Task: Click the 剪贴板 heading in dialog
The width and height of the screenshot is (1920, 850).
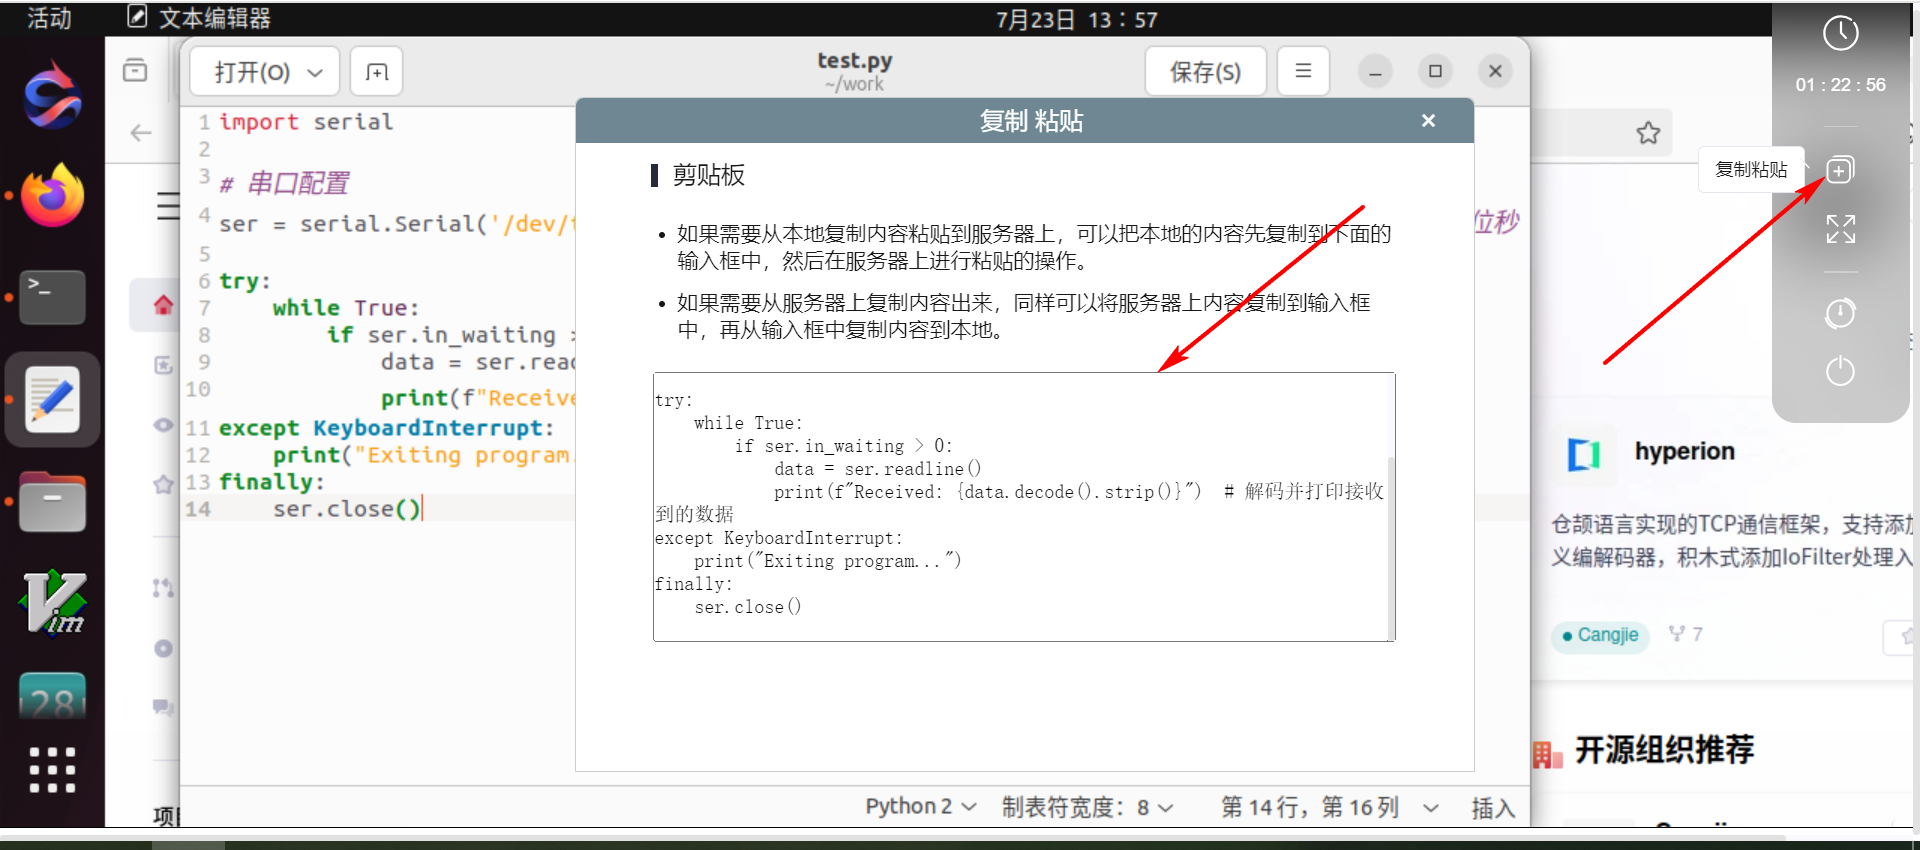Action: (708, 175)
